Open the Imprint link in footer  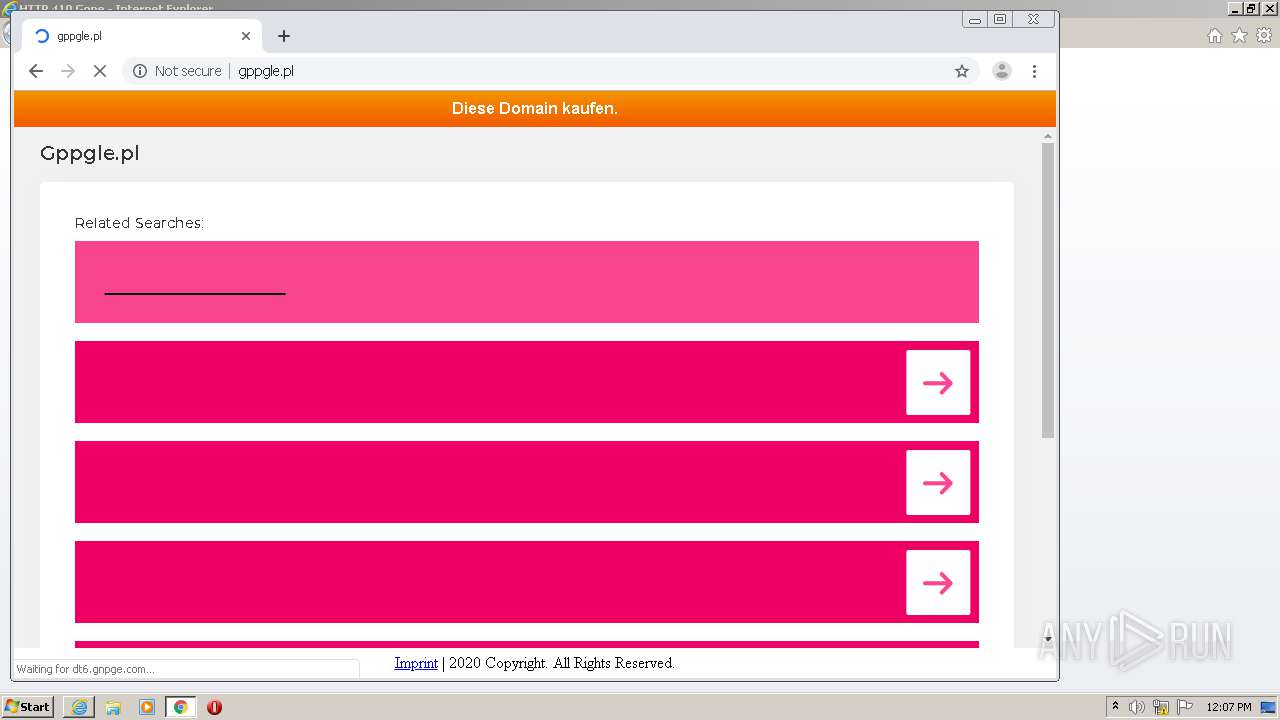pyautogui.click(x=416, y=663)
